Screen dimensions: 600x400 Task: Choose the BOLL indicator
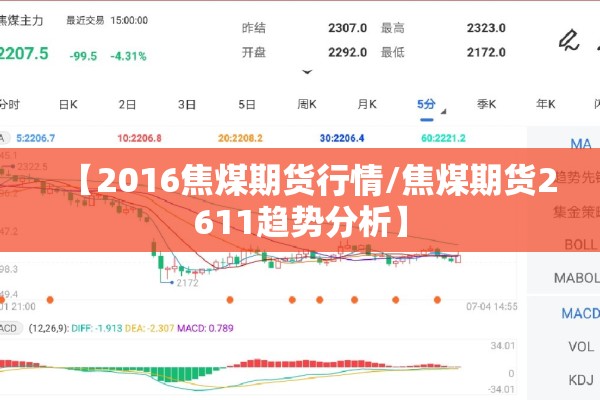(x=580, y=245)
